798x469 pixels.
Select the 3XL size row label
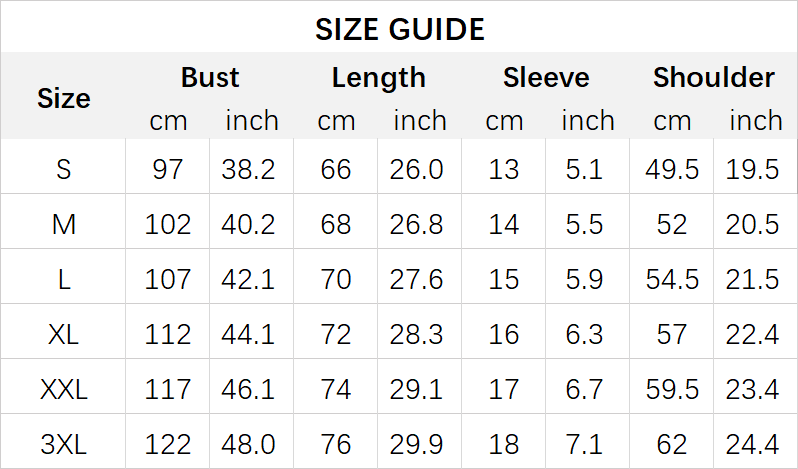point(64,444)
